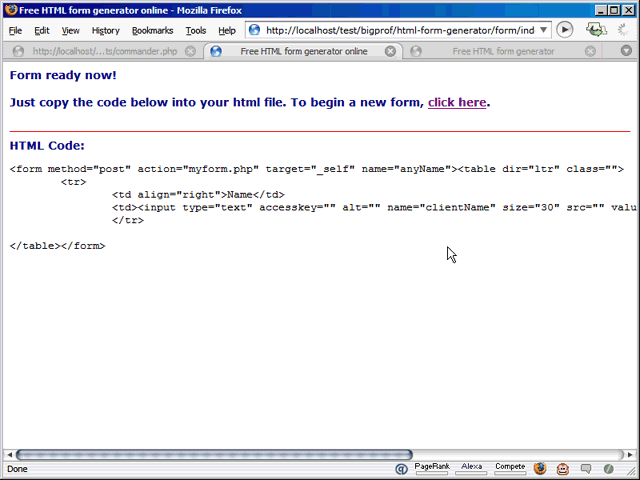Viewport: 640px width, 480px height.
Task: Maximize the Firefox window
Action: (x=614, y=10)
